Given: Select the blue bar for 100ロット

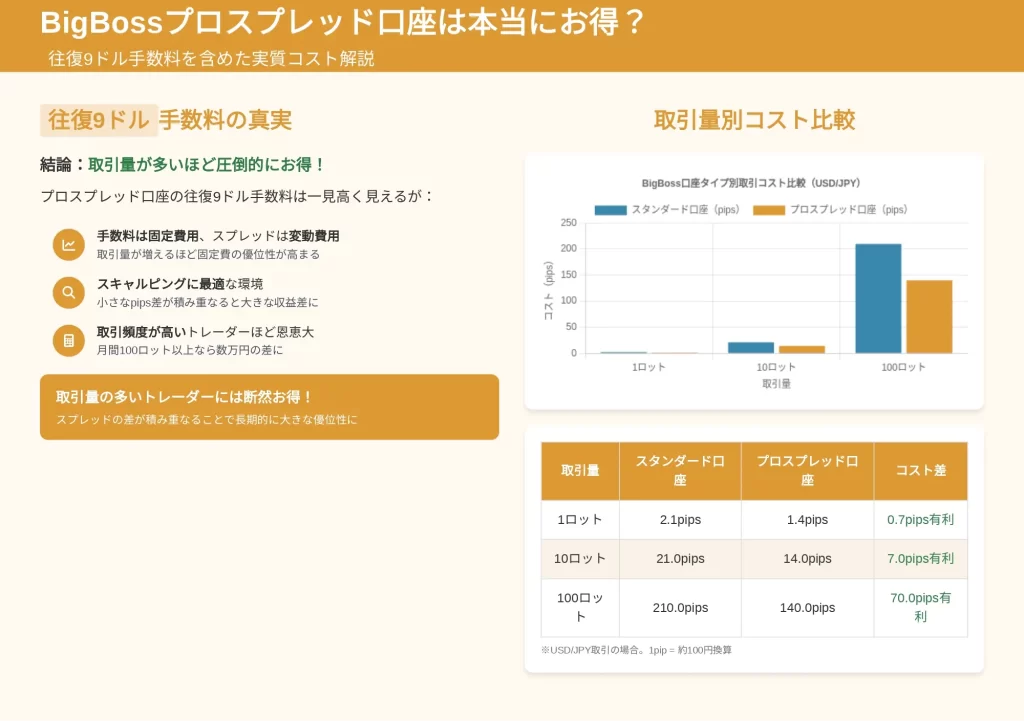Looking at the screenshot, I should point(878,298).
